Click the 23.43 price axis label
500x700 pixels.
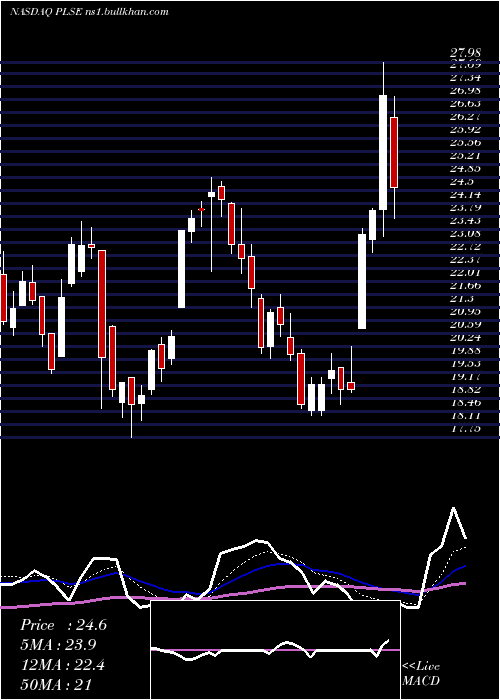[465, 221]
